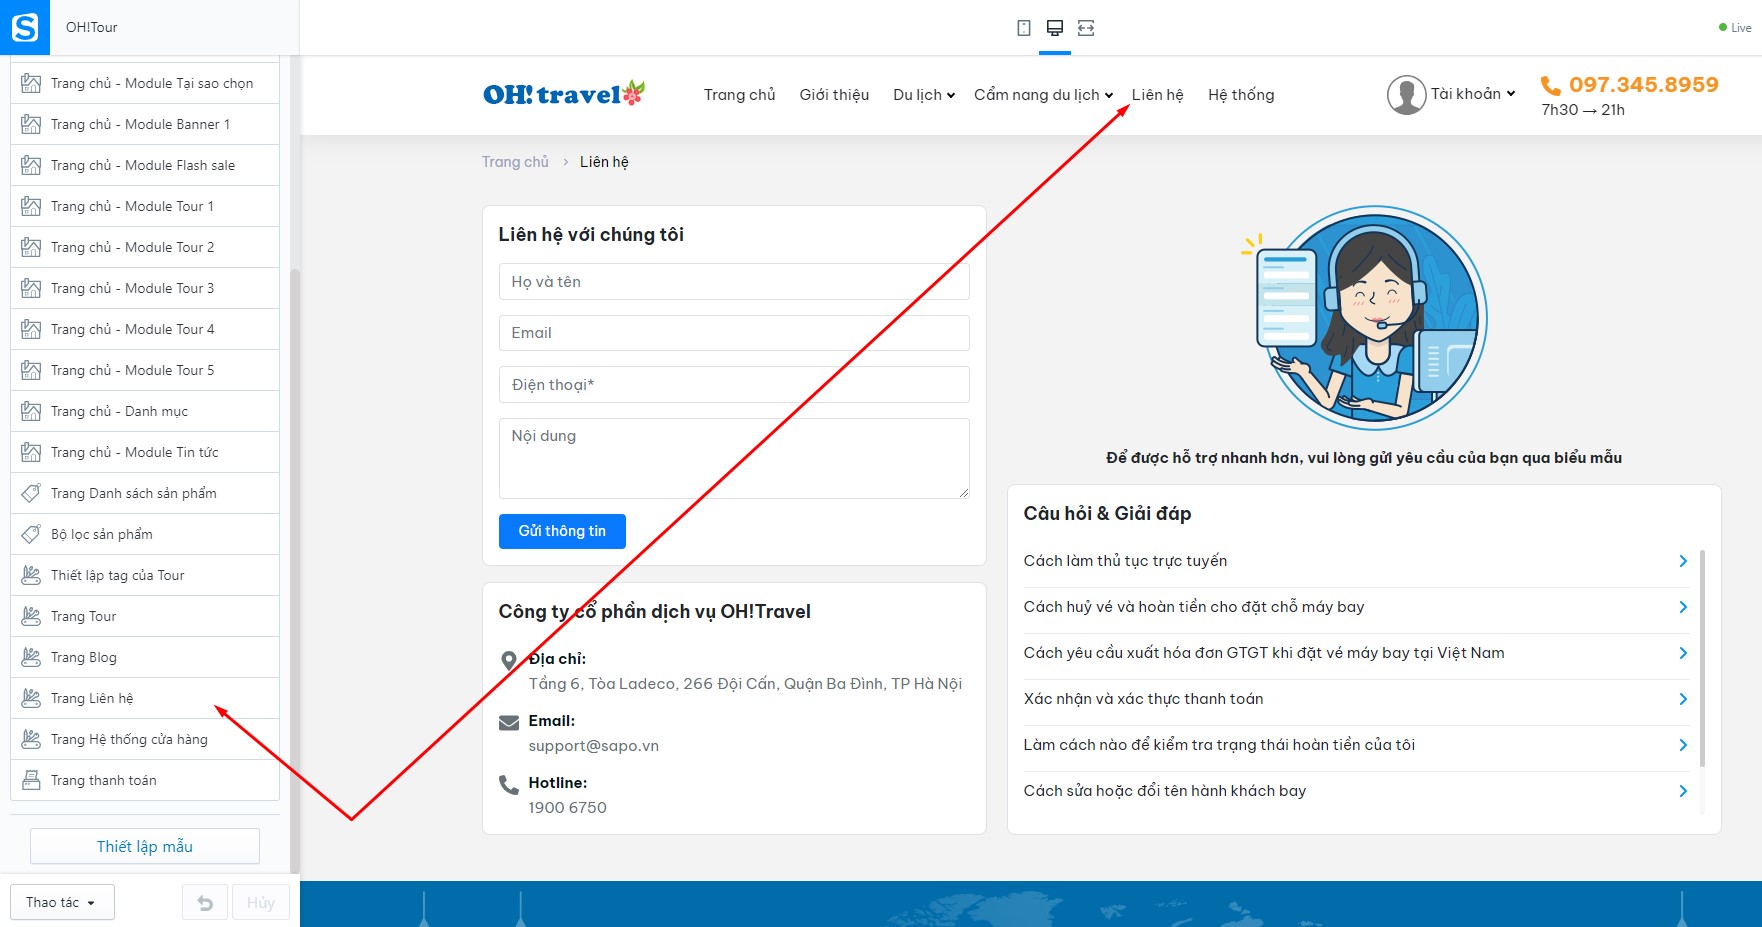Open the Cẩm nang du lịch dropdown
The image size is (1762, 927).
click(1043, 95)
